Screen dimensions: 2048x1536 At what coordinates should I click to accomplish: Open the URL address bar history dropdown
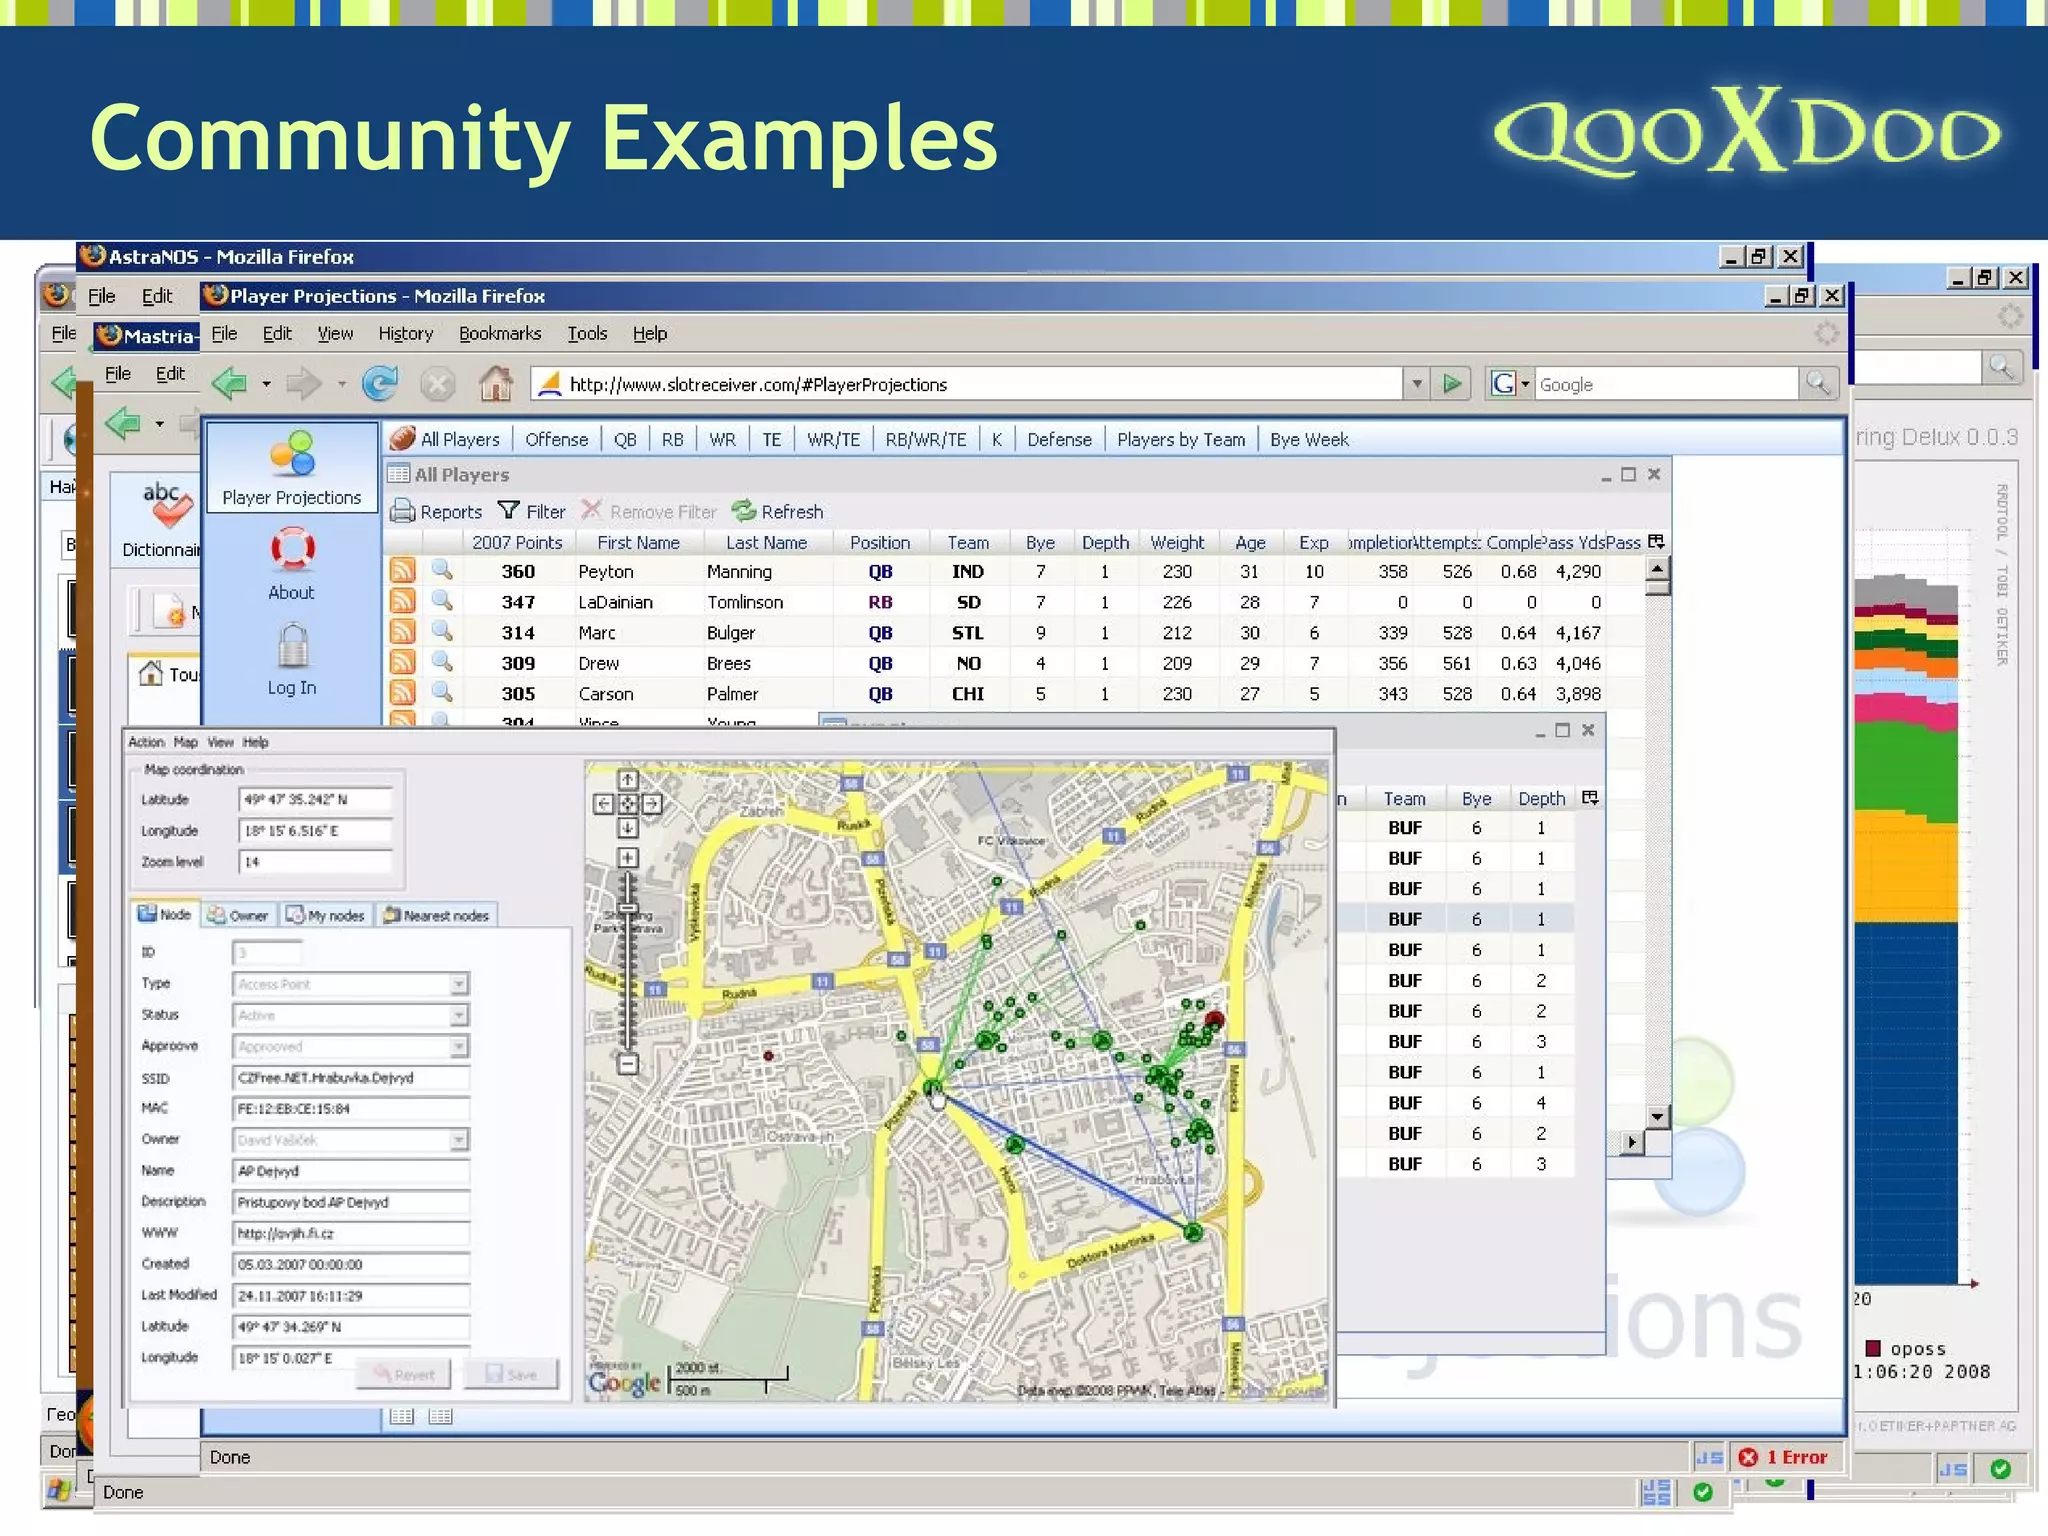point(1416,384)
